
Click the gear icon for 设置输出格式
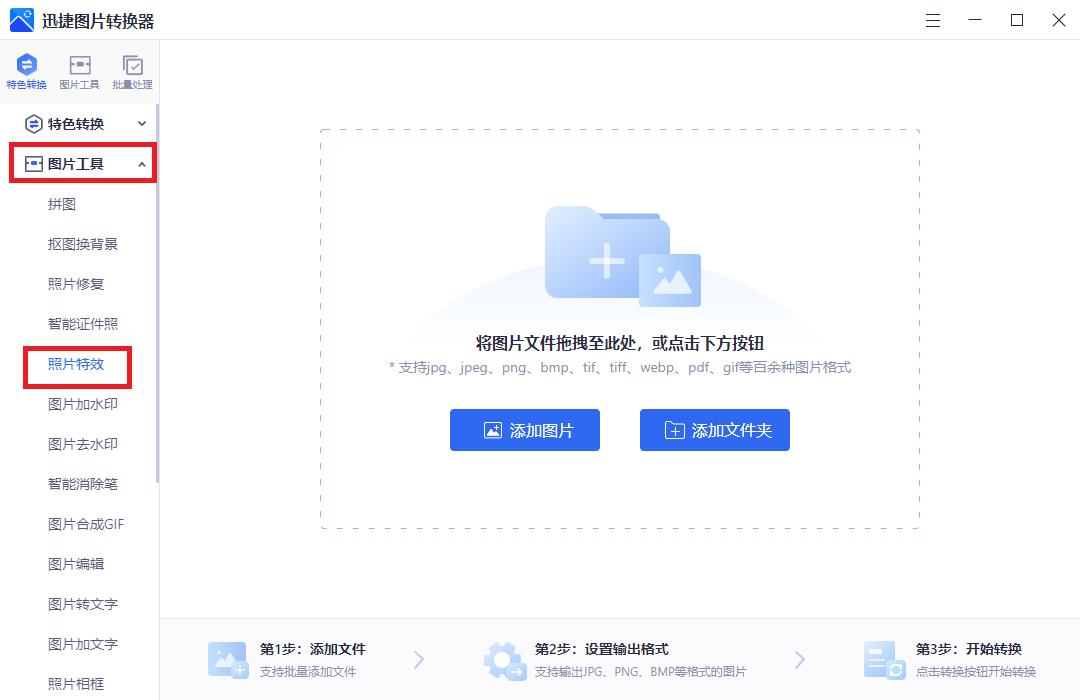tap(505, 659)
